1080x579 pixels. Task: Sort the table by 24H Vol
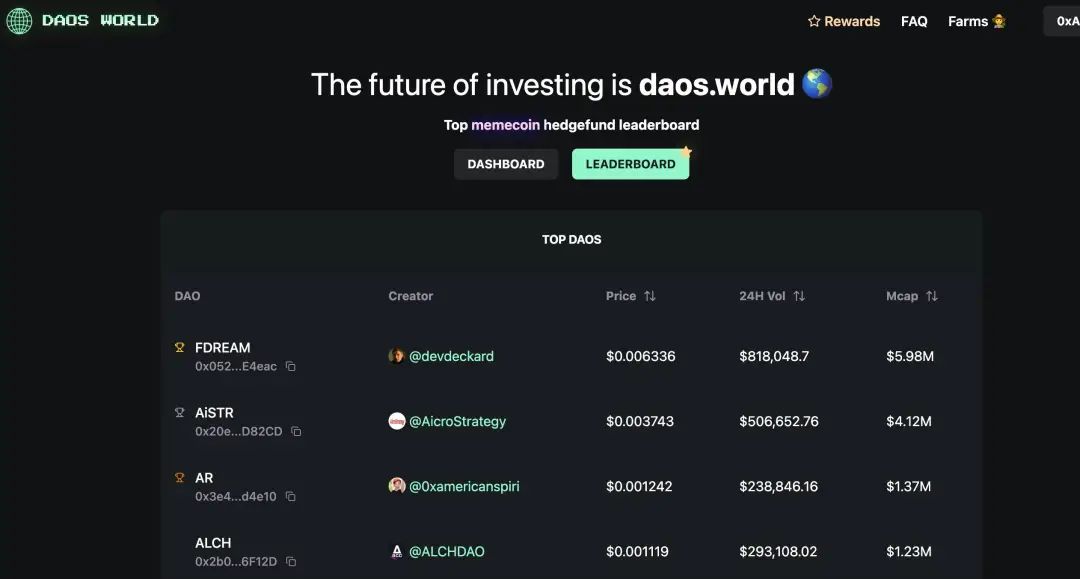[799, 296]
